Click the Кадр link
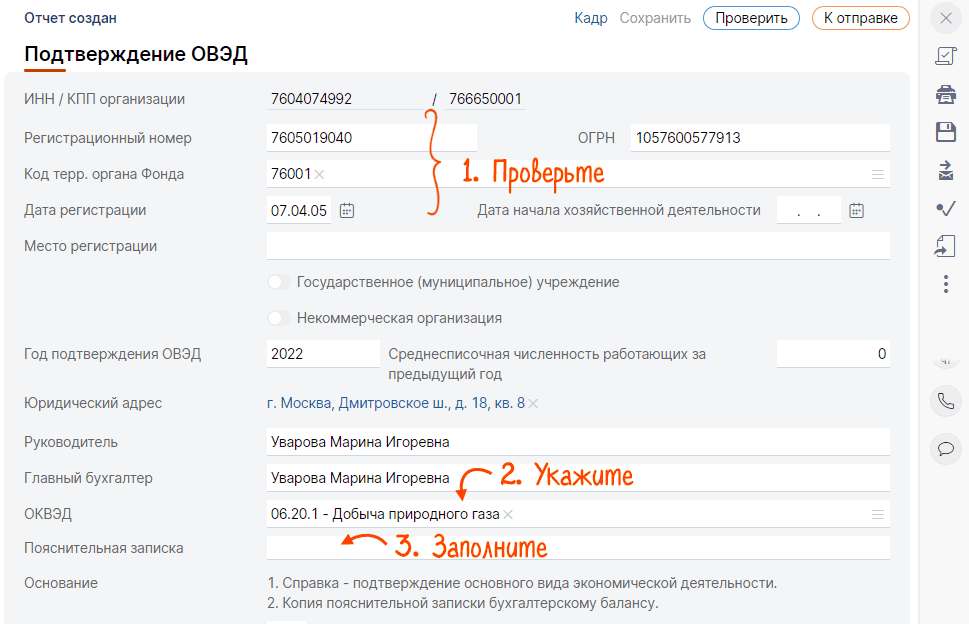The image size is (969, 624). click(x=590, y=18)
